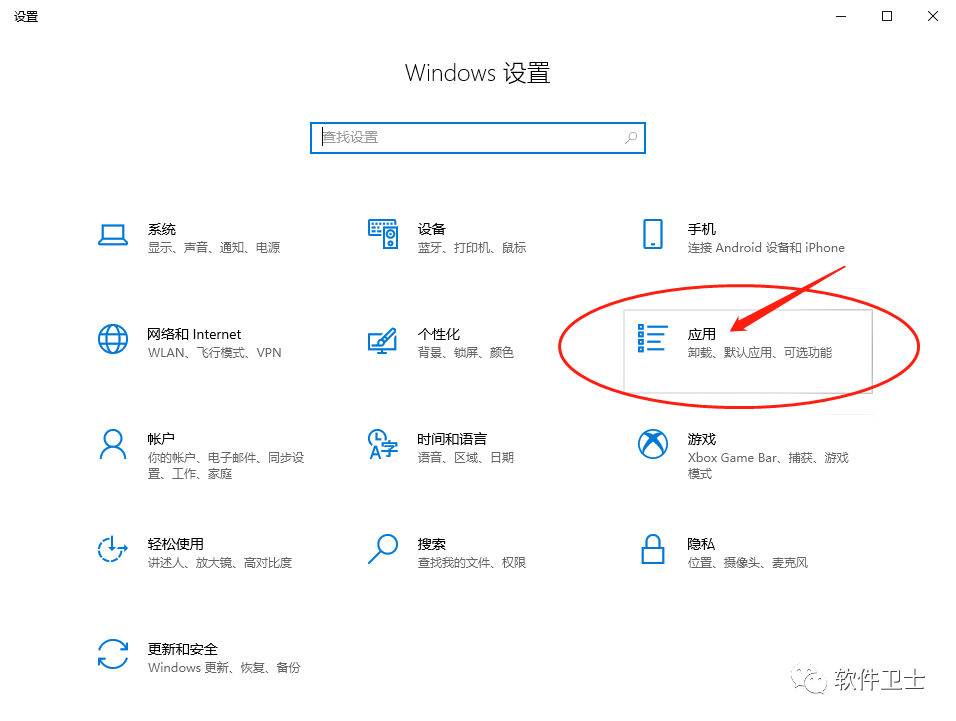Click the text Xbox Game Bar、捕获、游戏模式
This screenshot has height=721, width=956.
(x=768, y=466)
